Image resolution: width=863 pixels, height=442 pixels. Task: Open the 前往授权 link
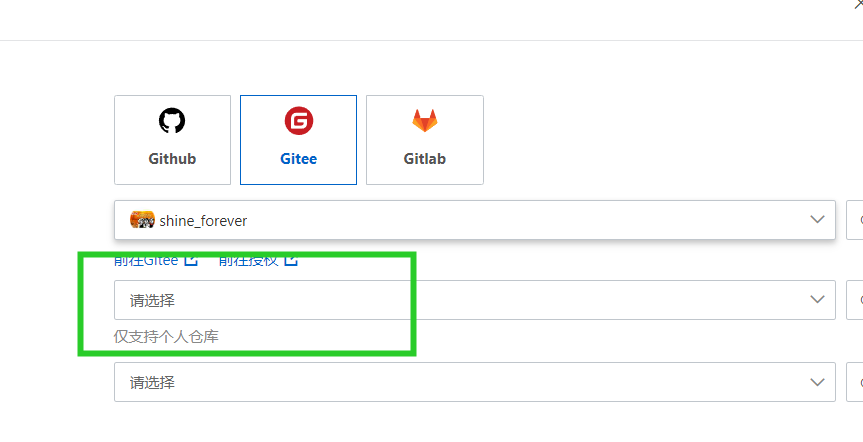coord(248,260)
